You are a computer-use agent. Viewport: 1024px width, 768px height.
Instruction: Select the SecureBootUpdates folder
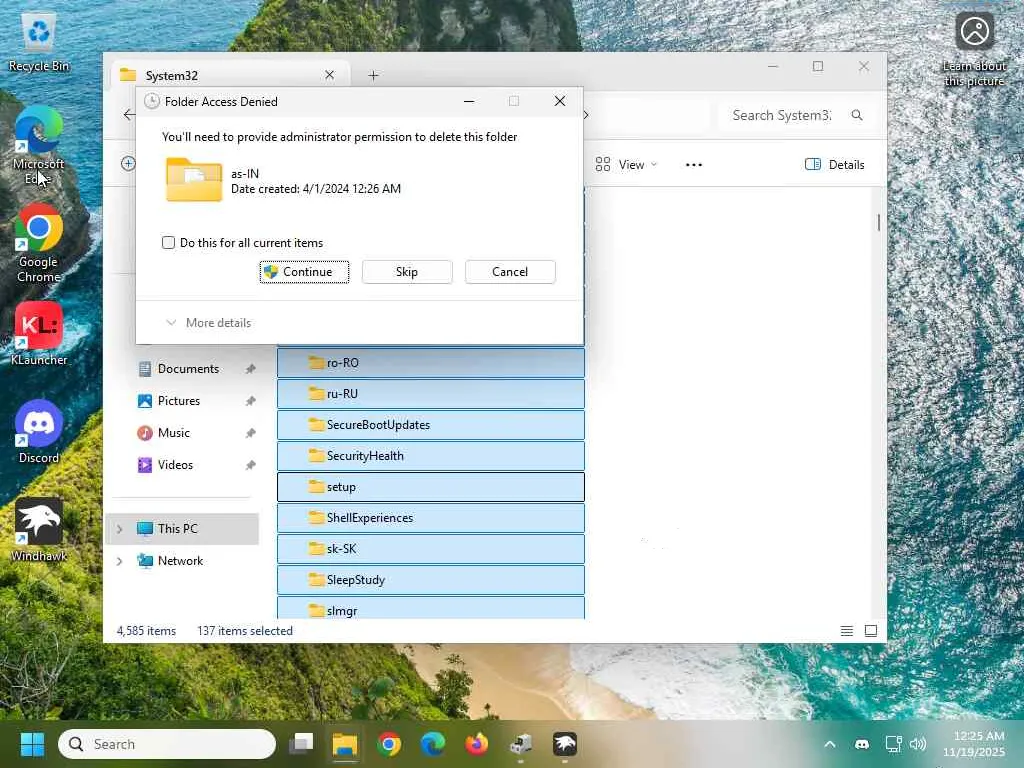coord(431,424)
